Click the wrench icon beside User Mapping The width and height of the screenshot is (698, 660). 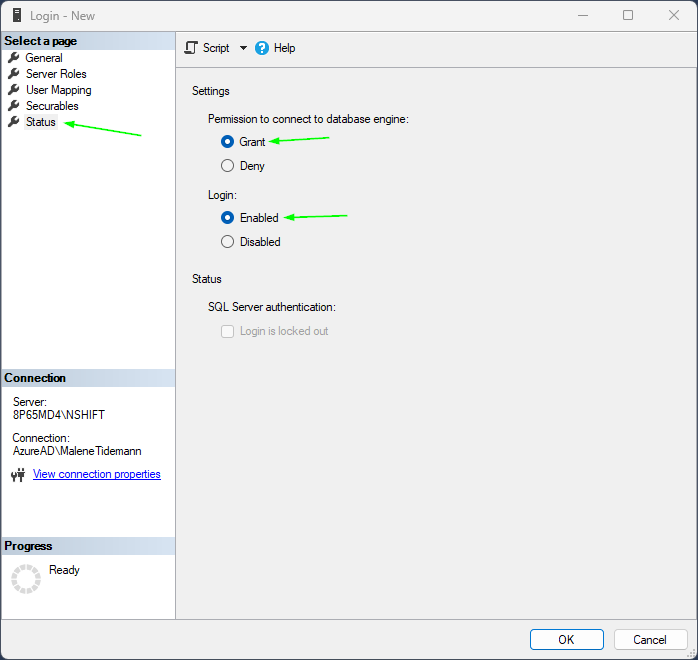tap(13, 90)
